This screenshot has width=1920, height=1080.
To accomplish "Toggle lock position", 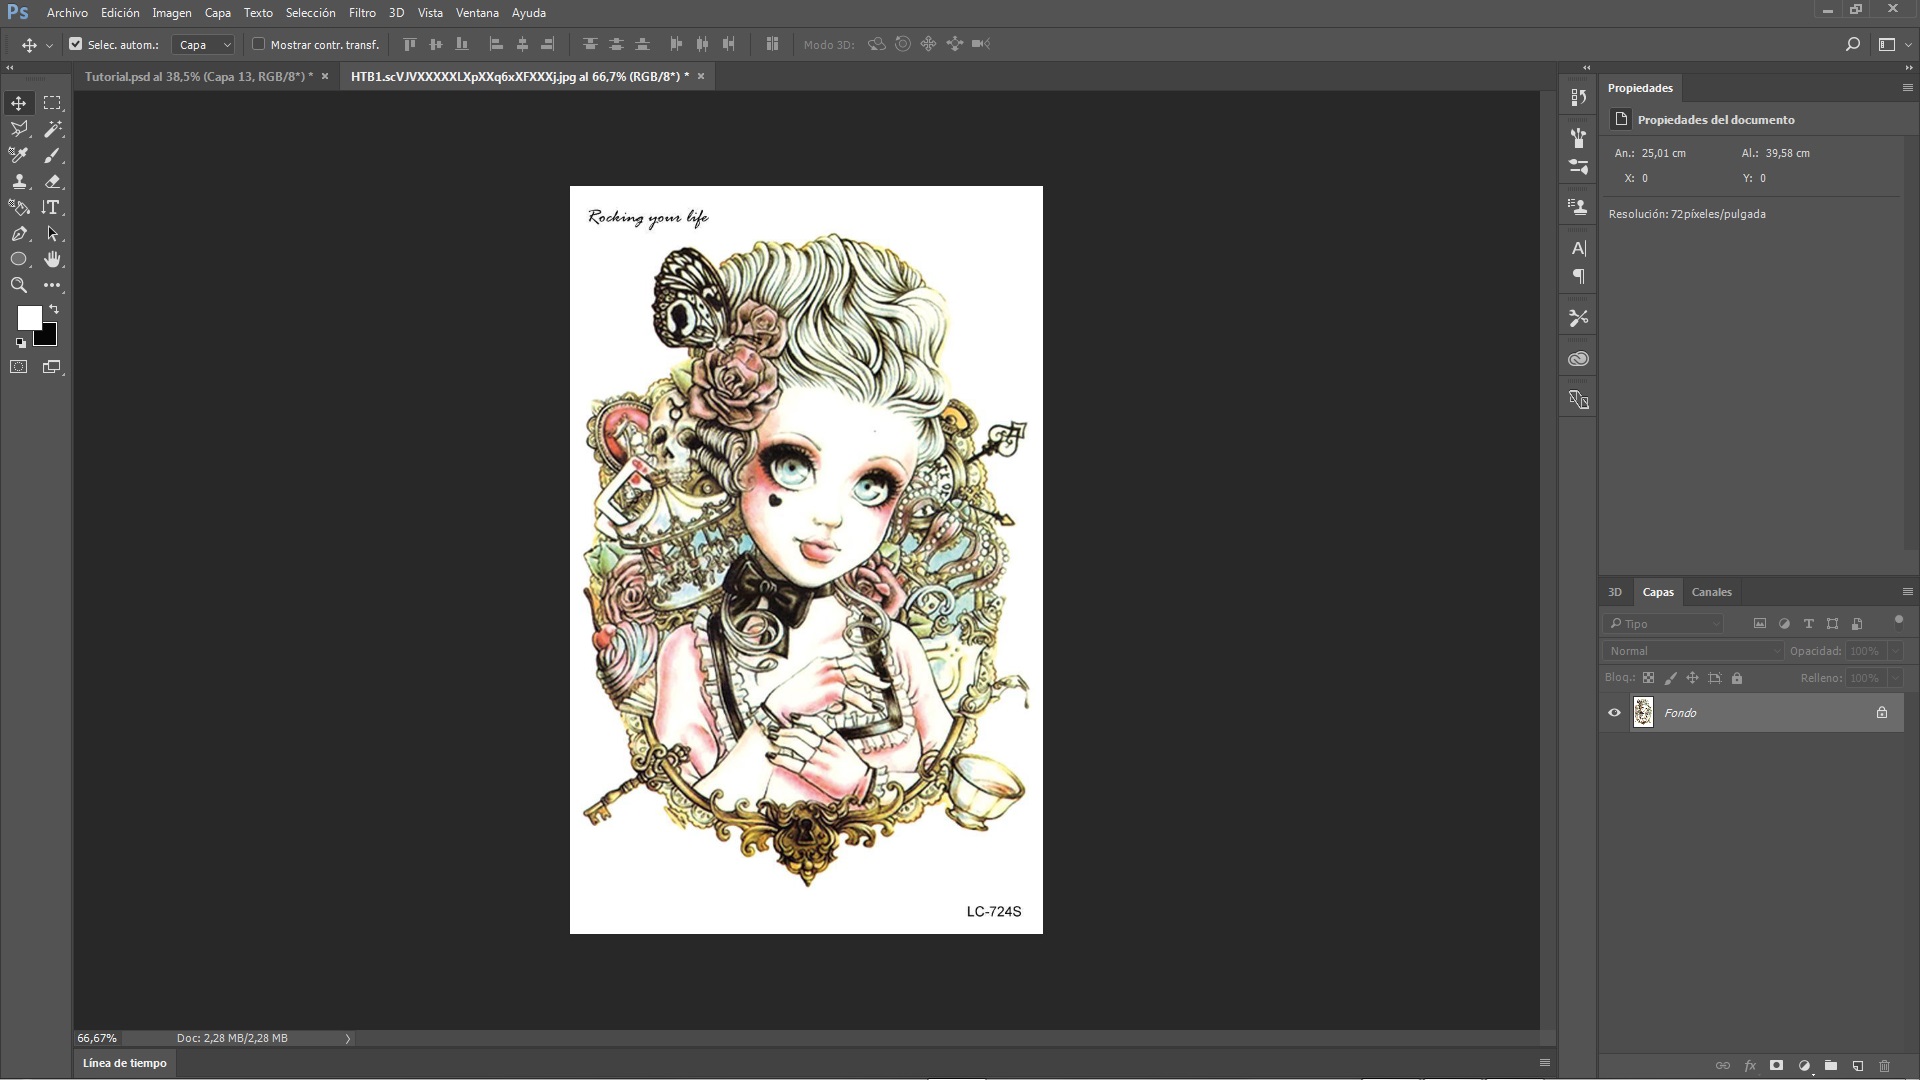I will [1693, 678].
